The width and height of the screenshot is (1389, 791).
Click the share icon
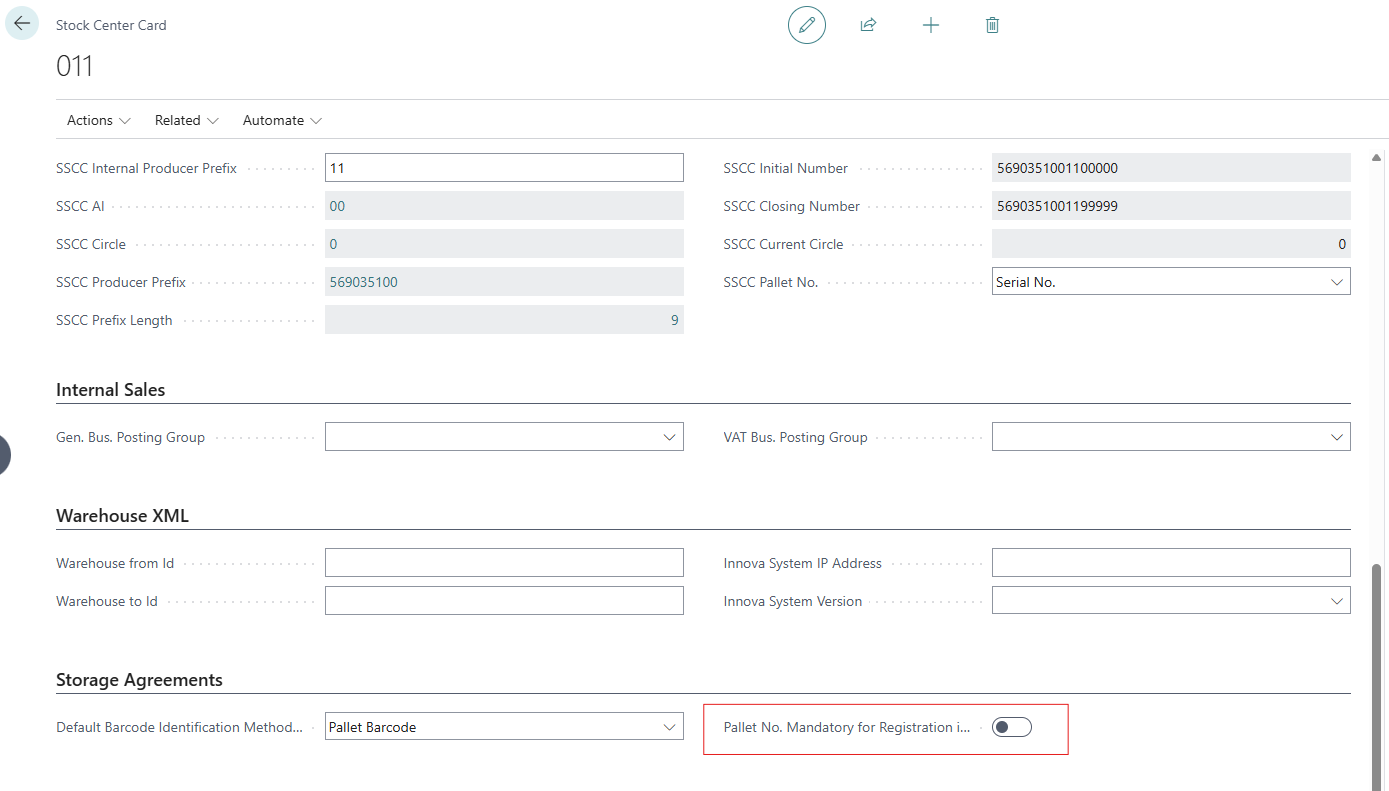868,25
